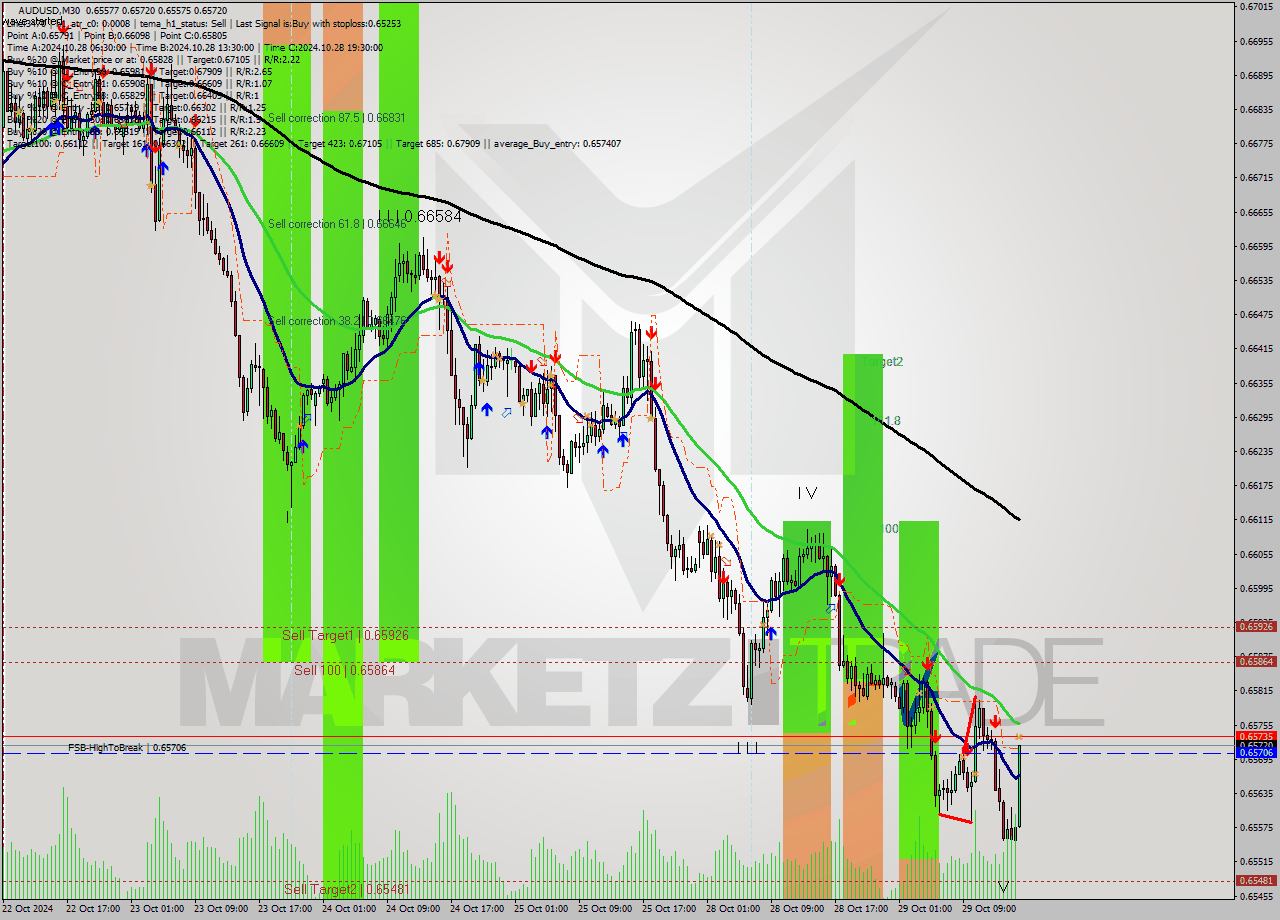Select the 'Sell Target1 | 0.65926' label
Screen dimensions: 1280x920
(x=345, y=635)
